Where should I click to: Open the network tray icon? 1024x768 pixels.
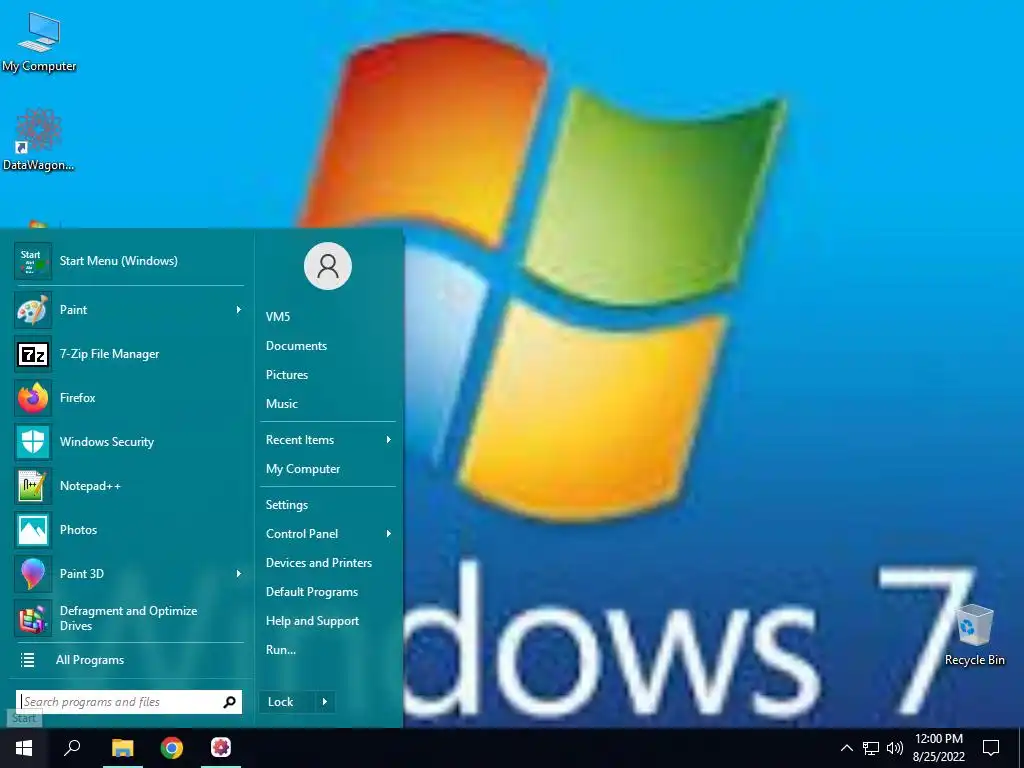(x=871, y=748)
